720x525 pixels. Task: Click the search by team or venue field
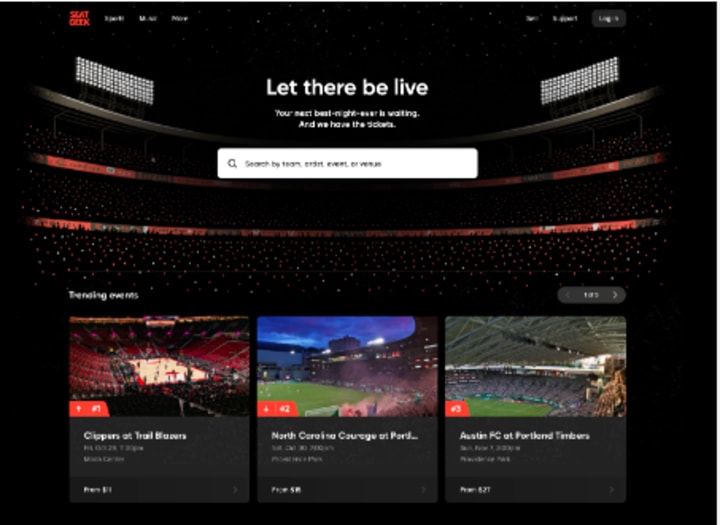pyautogui.click(x=348, y=163)
